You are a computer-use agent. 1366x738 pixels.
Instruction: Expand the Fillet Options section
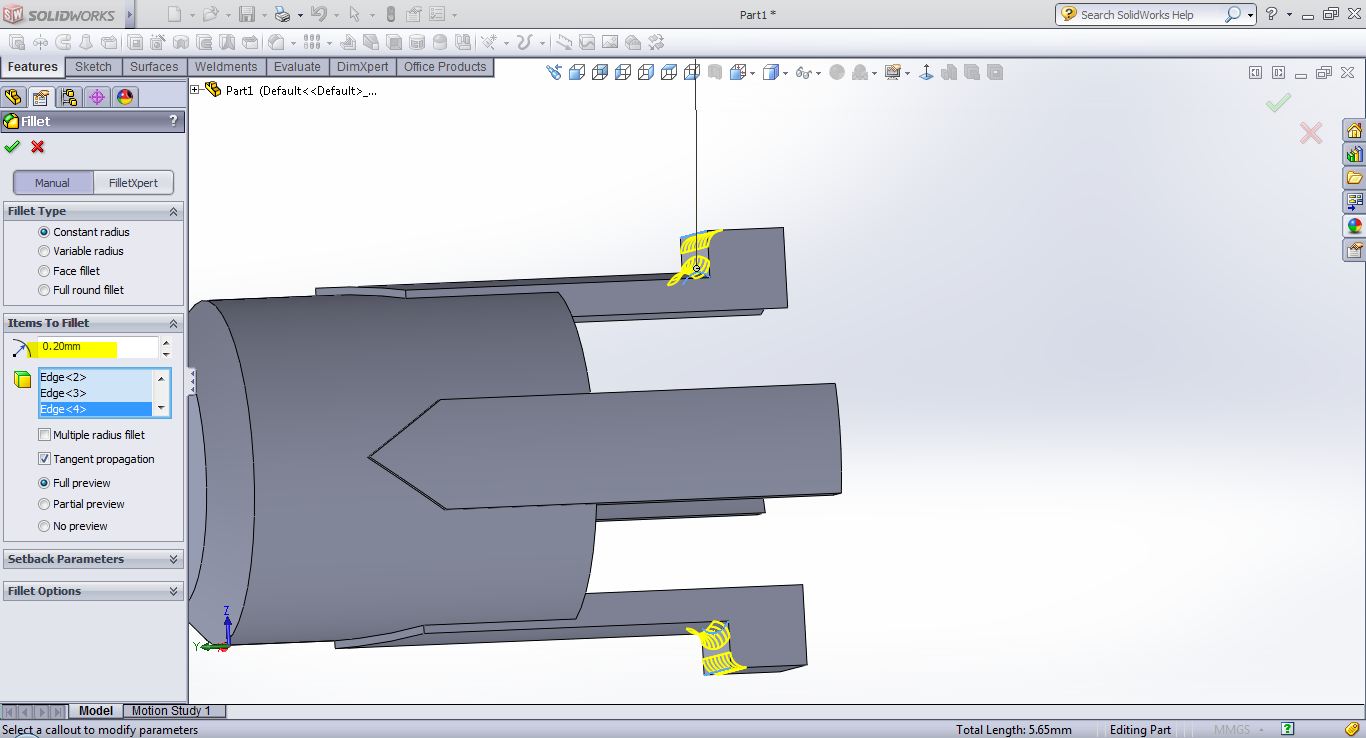(93, 591)
